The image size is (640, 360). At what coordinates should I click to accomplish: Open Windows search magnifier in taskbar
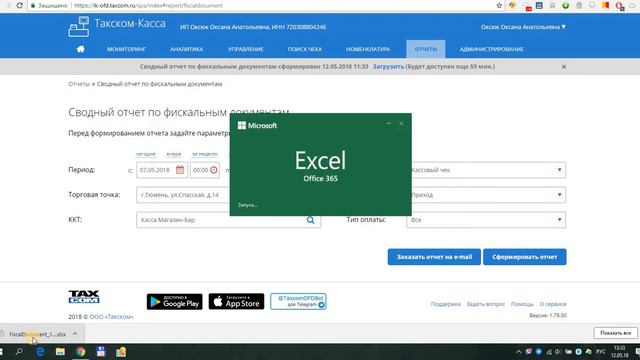click(19, 351)
